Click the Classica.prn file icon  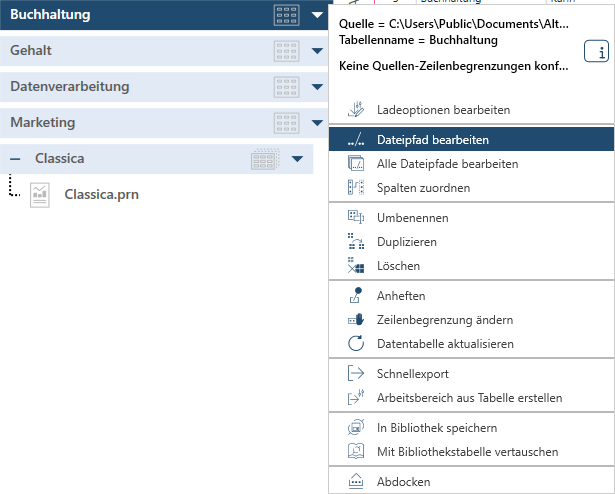tap(40, 194)
